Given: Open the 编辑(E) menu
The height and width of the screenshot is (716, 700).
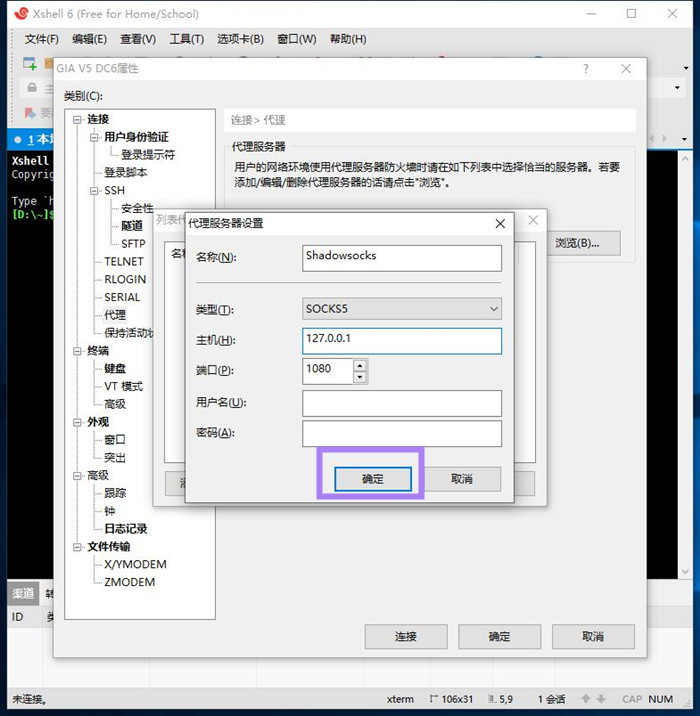Looking at the screenshot, I should tap(89, 39).
